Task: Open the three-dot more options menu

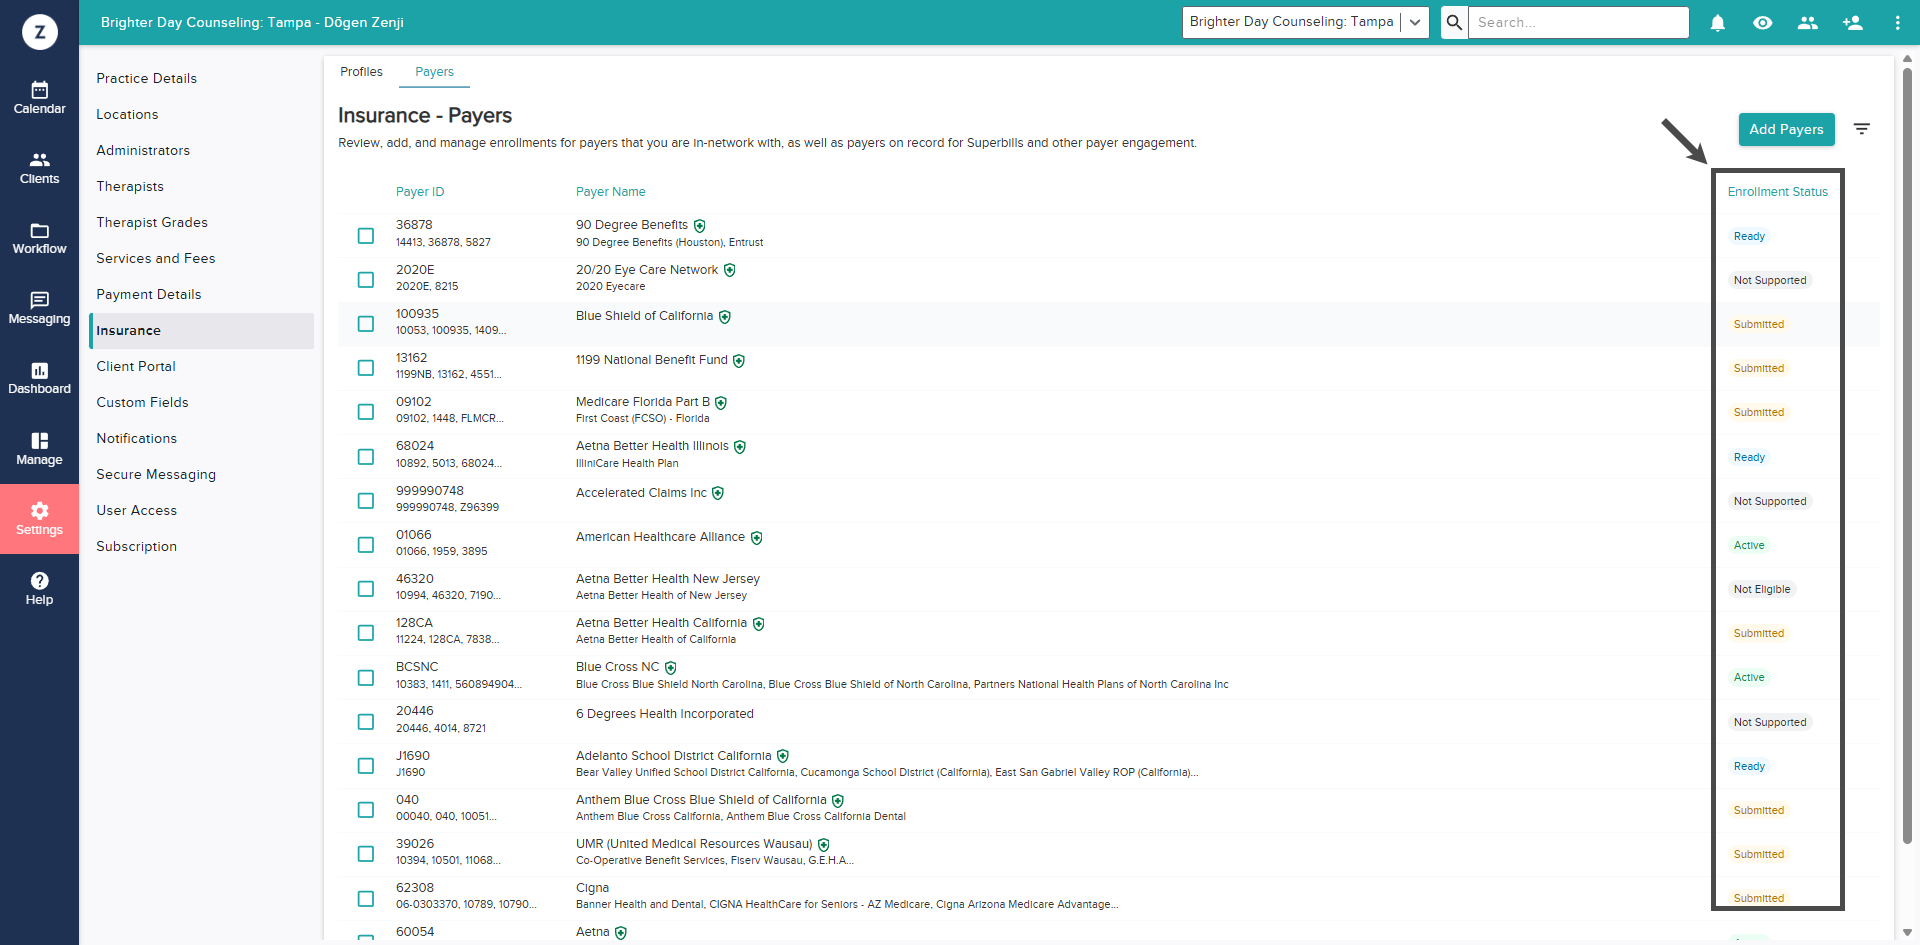Action: 1897,22
